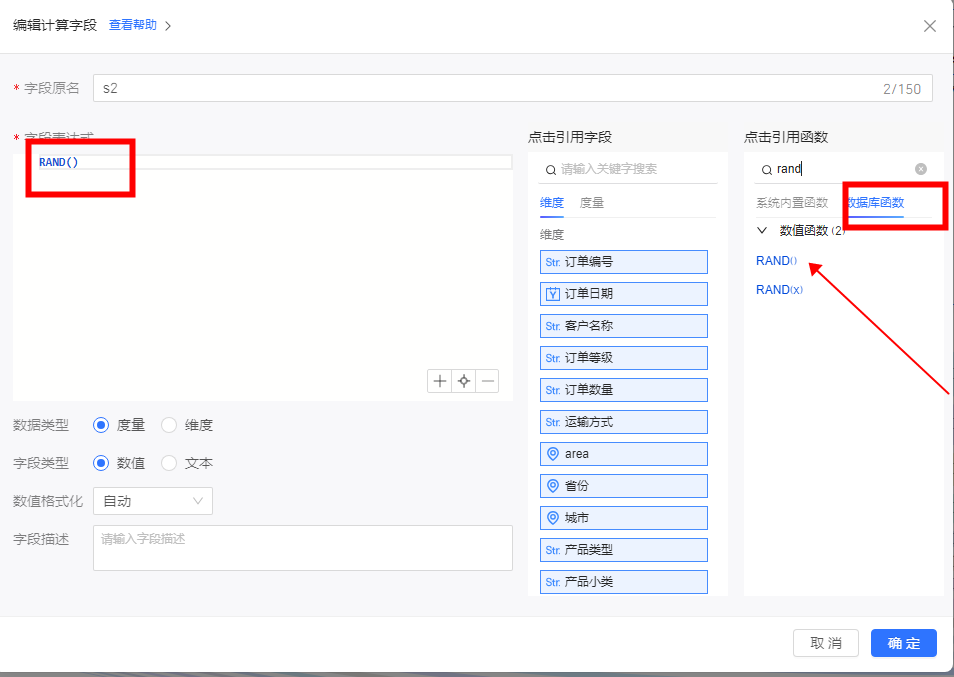
Task: Select the 维度 data type radio button
Action: coord(169,425)
